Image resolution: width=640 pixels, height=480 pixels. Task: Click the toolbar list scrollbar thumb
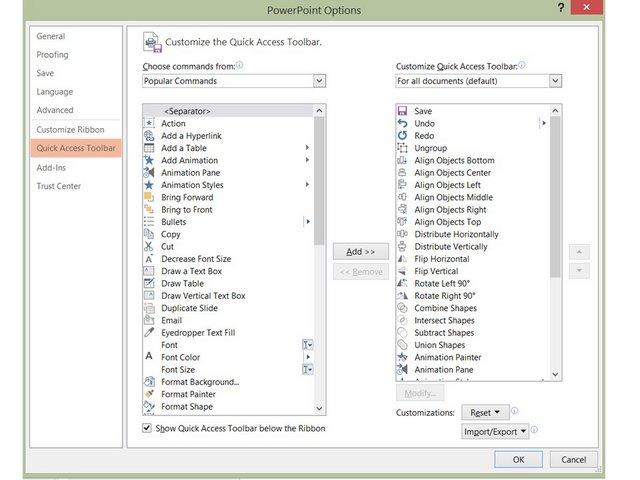(555, 197)
